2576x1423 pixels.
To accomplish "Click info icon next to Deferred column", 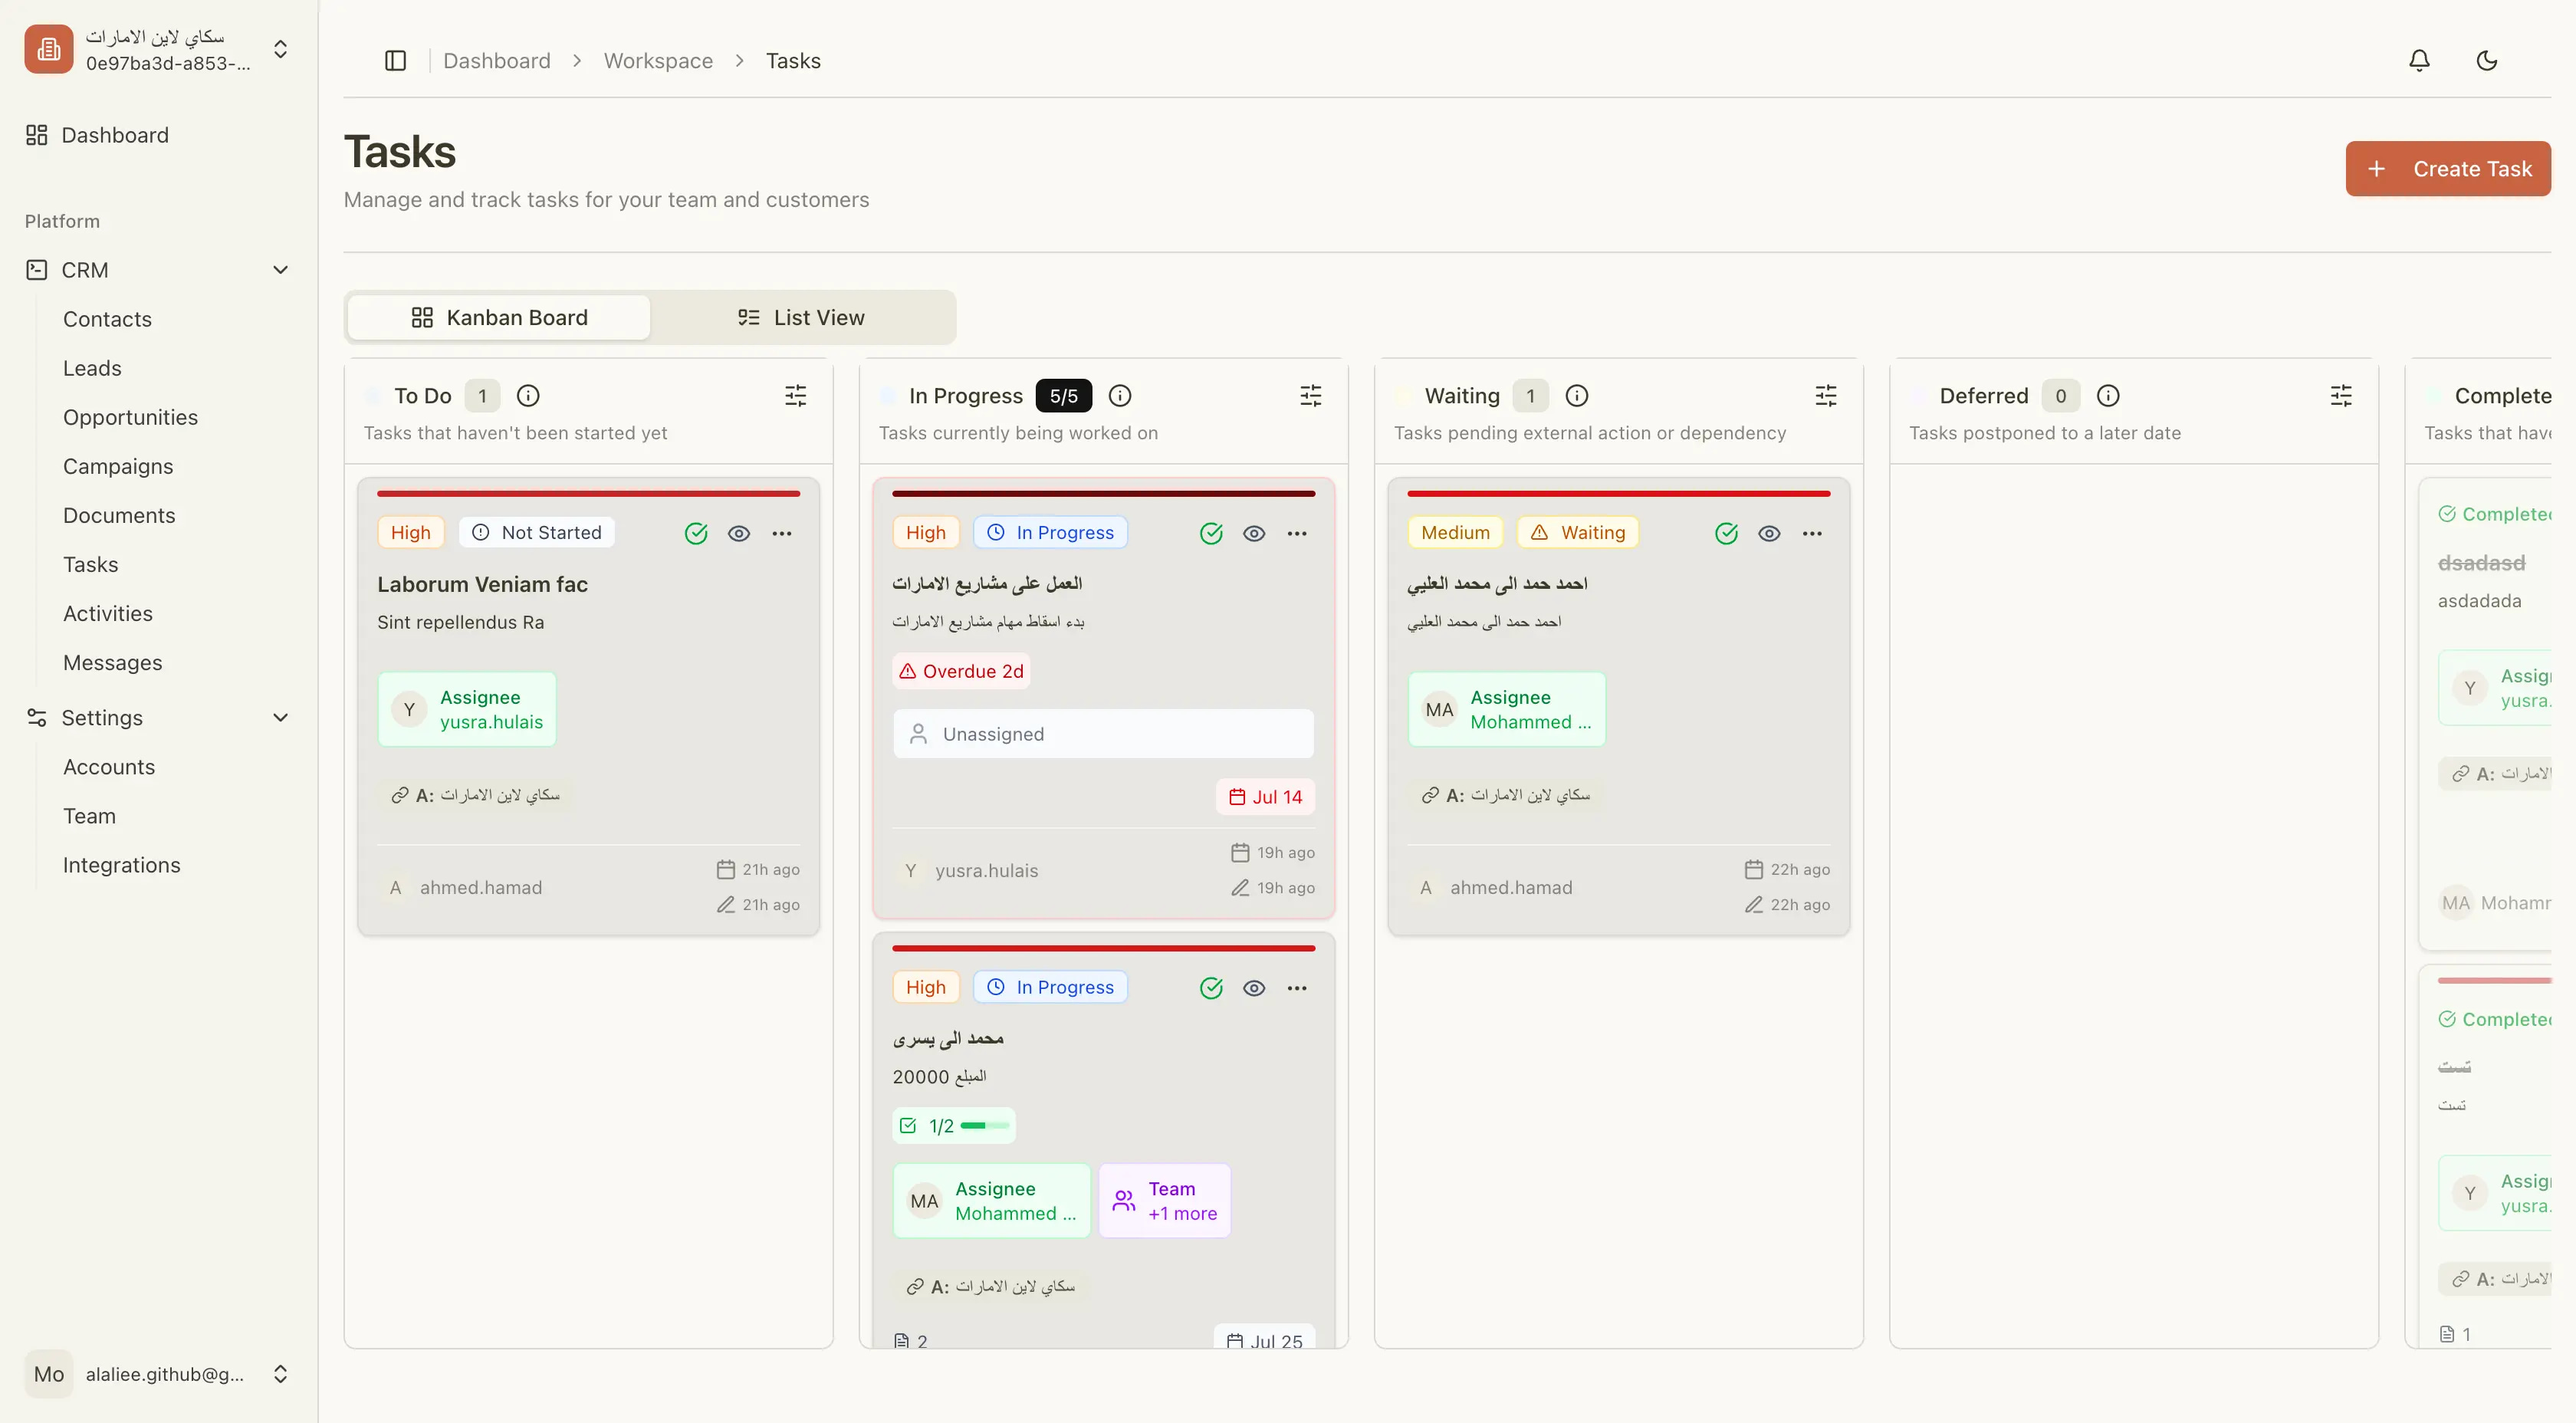I will 2107,396.
